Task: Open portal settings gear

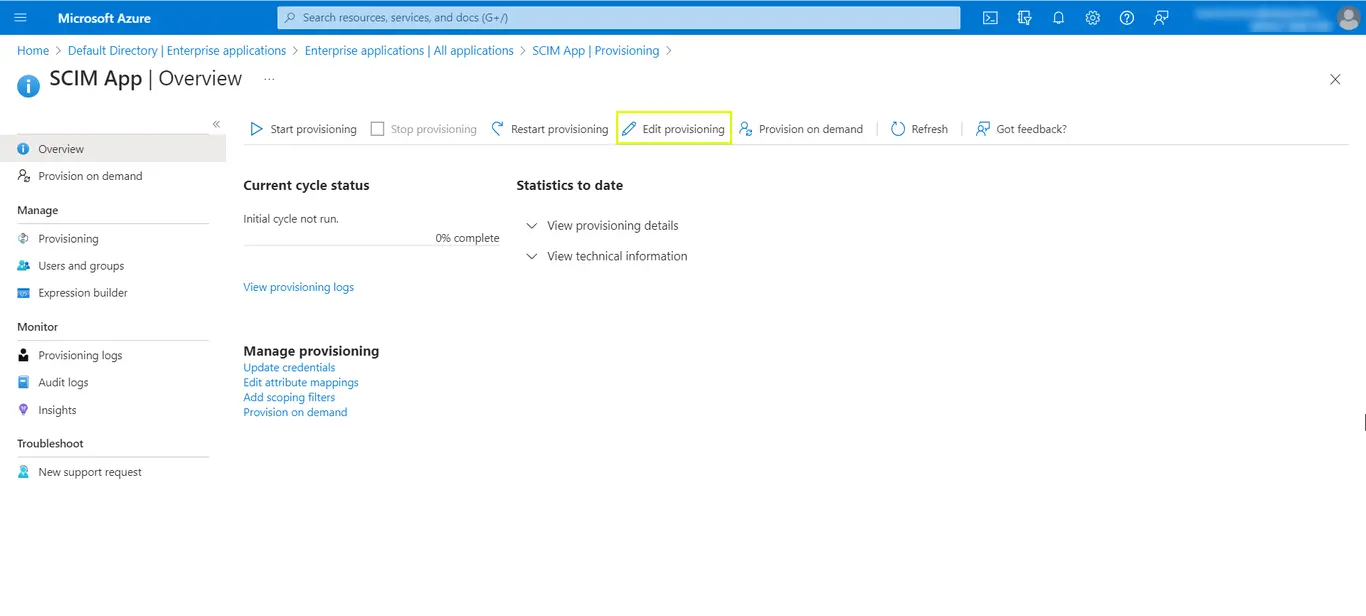Action: [1093, 18]
